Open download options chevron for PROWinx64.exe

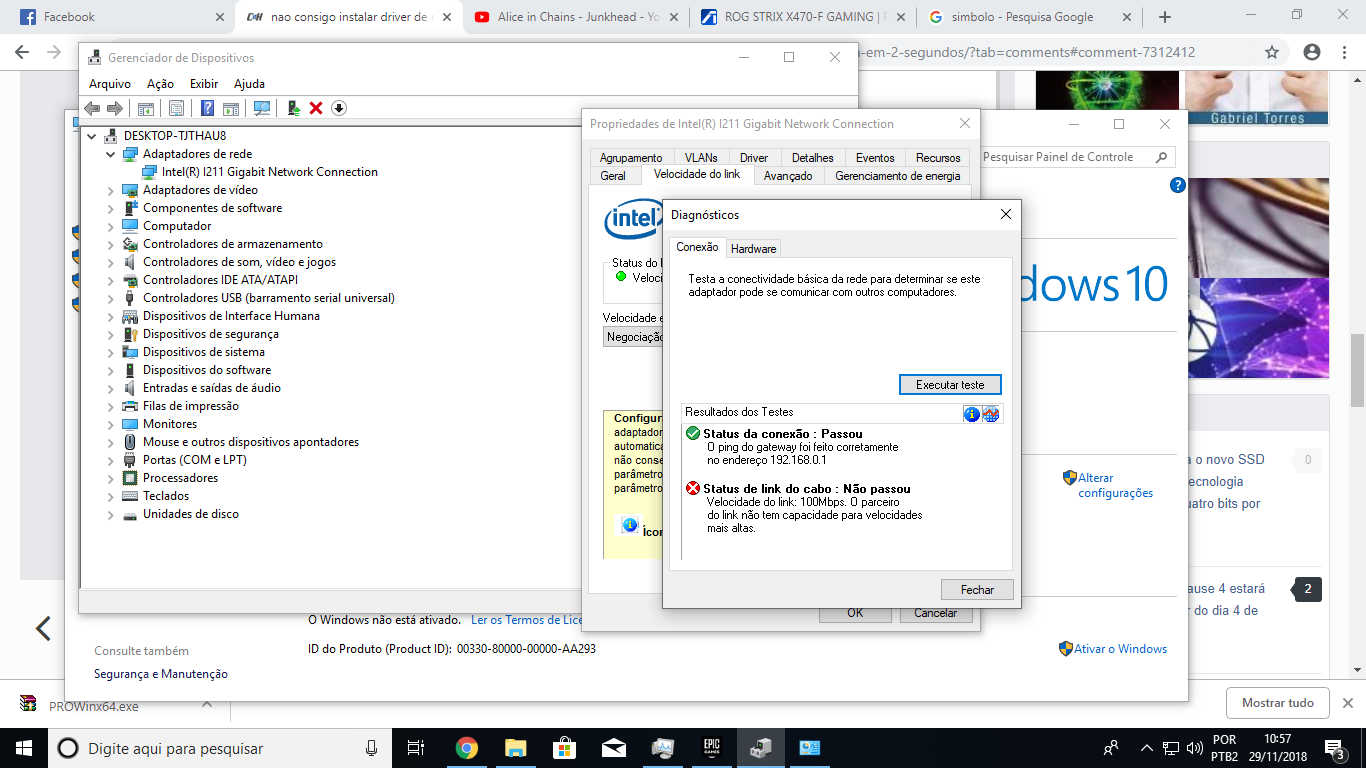[x=207, y=704]
